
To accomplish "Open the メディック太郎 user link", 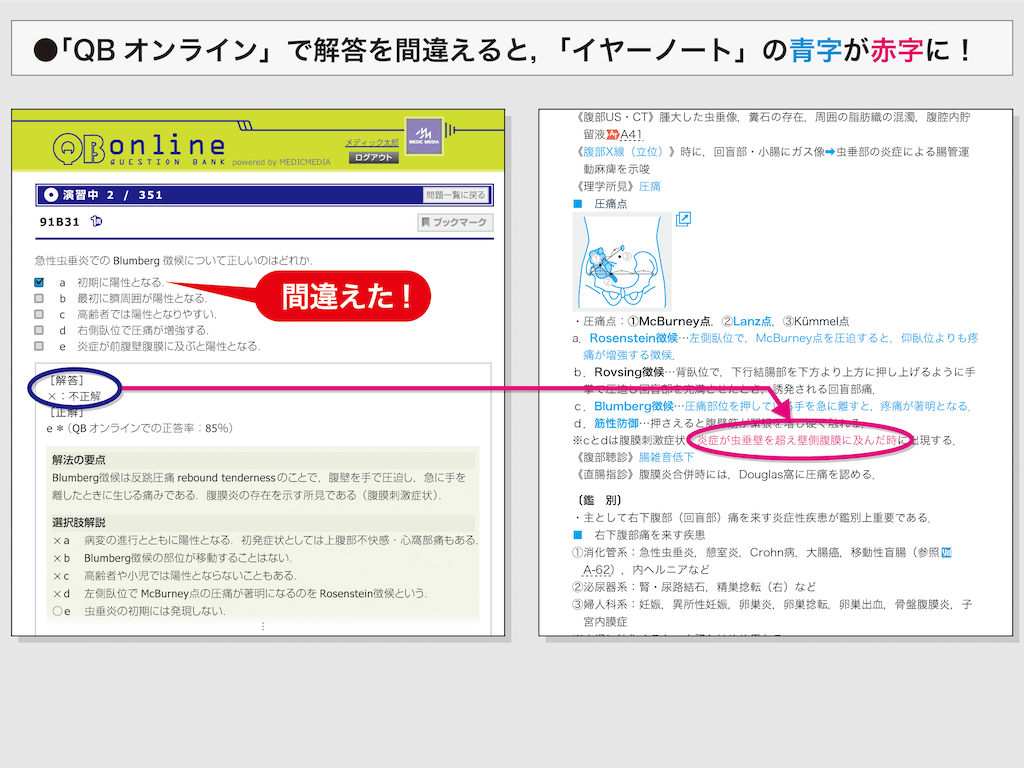I will 372,142.
